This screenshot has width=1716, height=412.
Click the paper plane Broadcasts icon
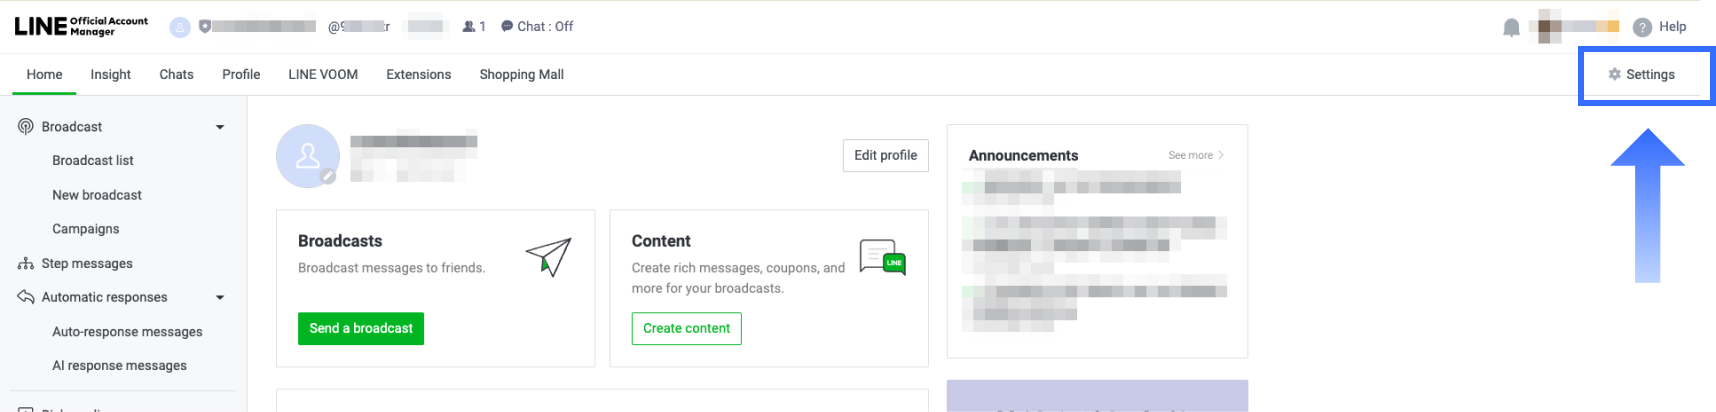coord(548,257)
